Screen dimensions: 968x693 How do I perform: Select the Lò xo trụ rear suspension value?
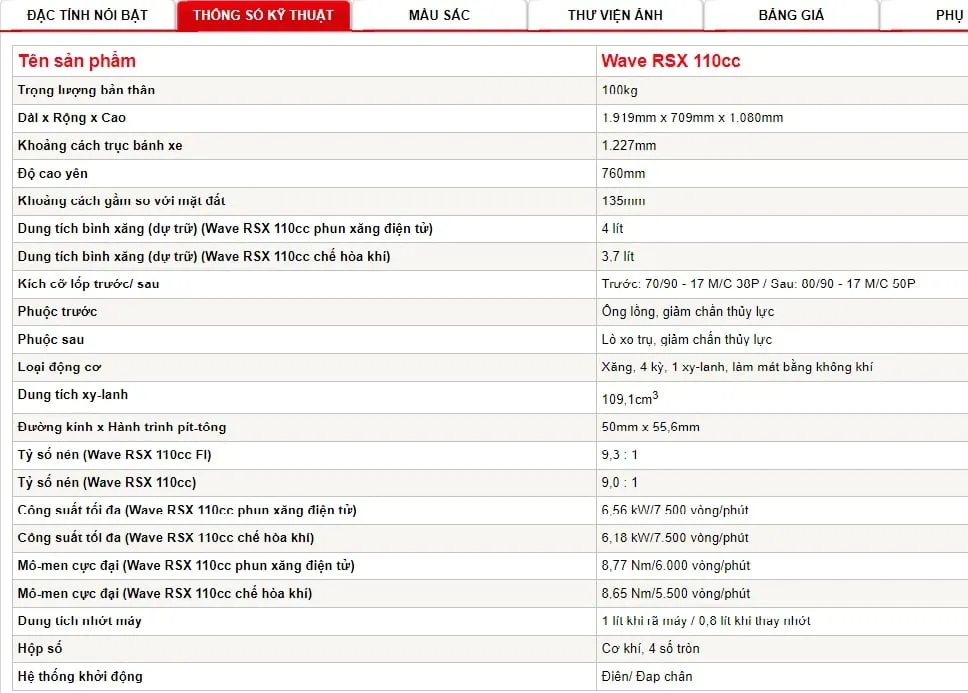coord(686,340)
